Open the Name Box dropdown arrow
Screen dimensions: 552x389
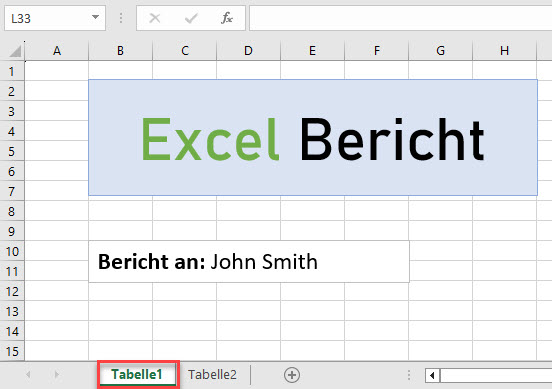(95, 17)
